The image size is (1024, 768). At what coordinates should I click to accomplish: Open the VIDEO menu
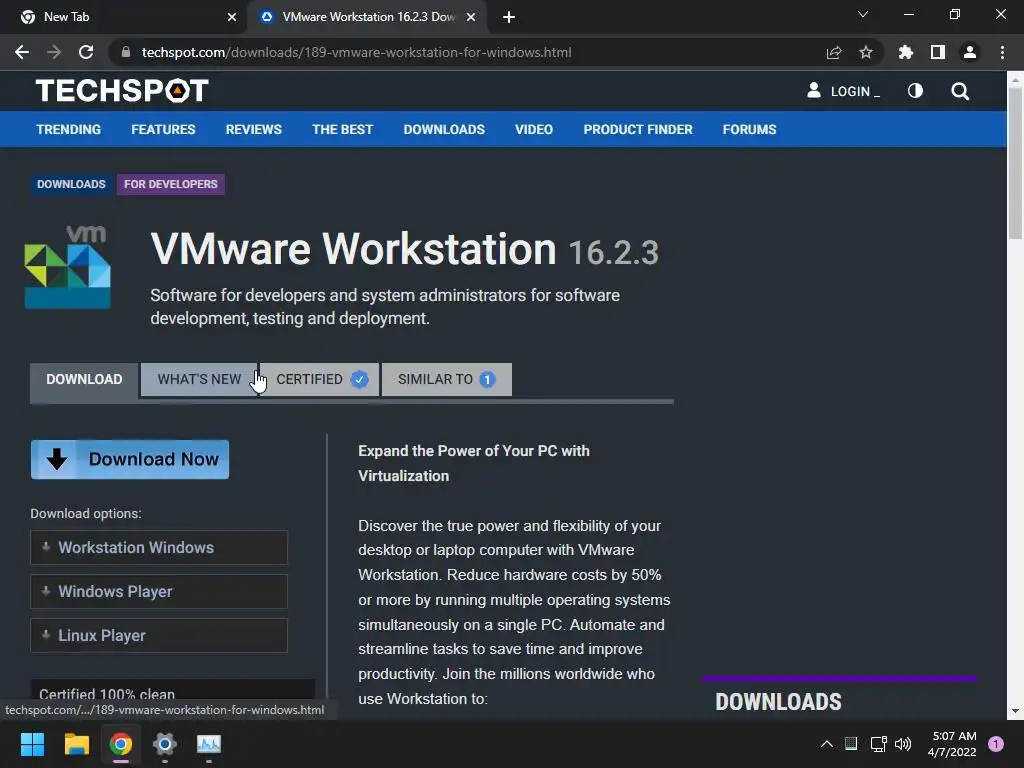[534, 129]
